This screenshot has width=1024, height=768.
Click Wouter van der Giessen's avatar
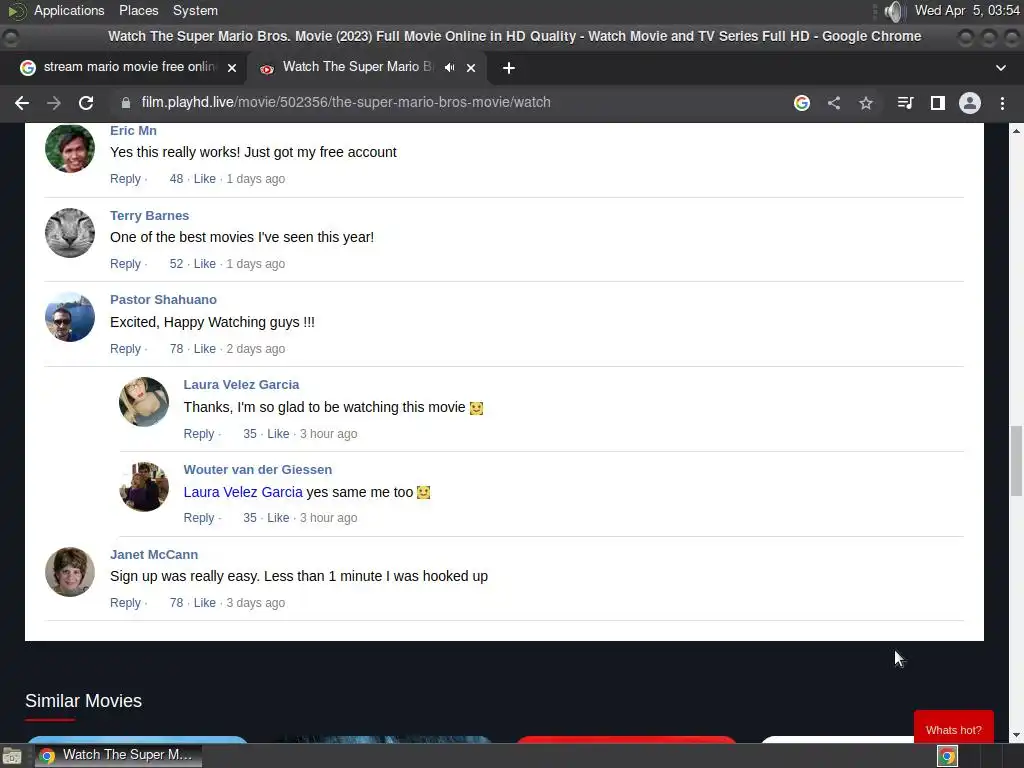(144, 487)
